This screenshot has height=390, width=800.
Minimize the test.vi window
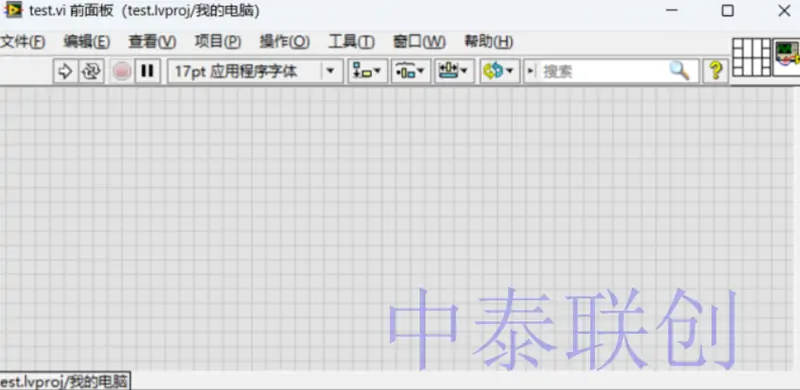pyautogui.click(x=672, y=11)
